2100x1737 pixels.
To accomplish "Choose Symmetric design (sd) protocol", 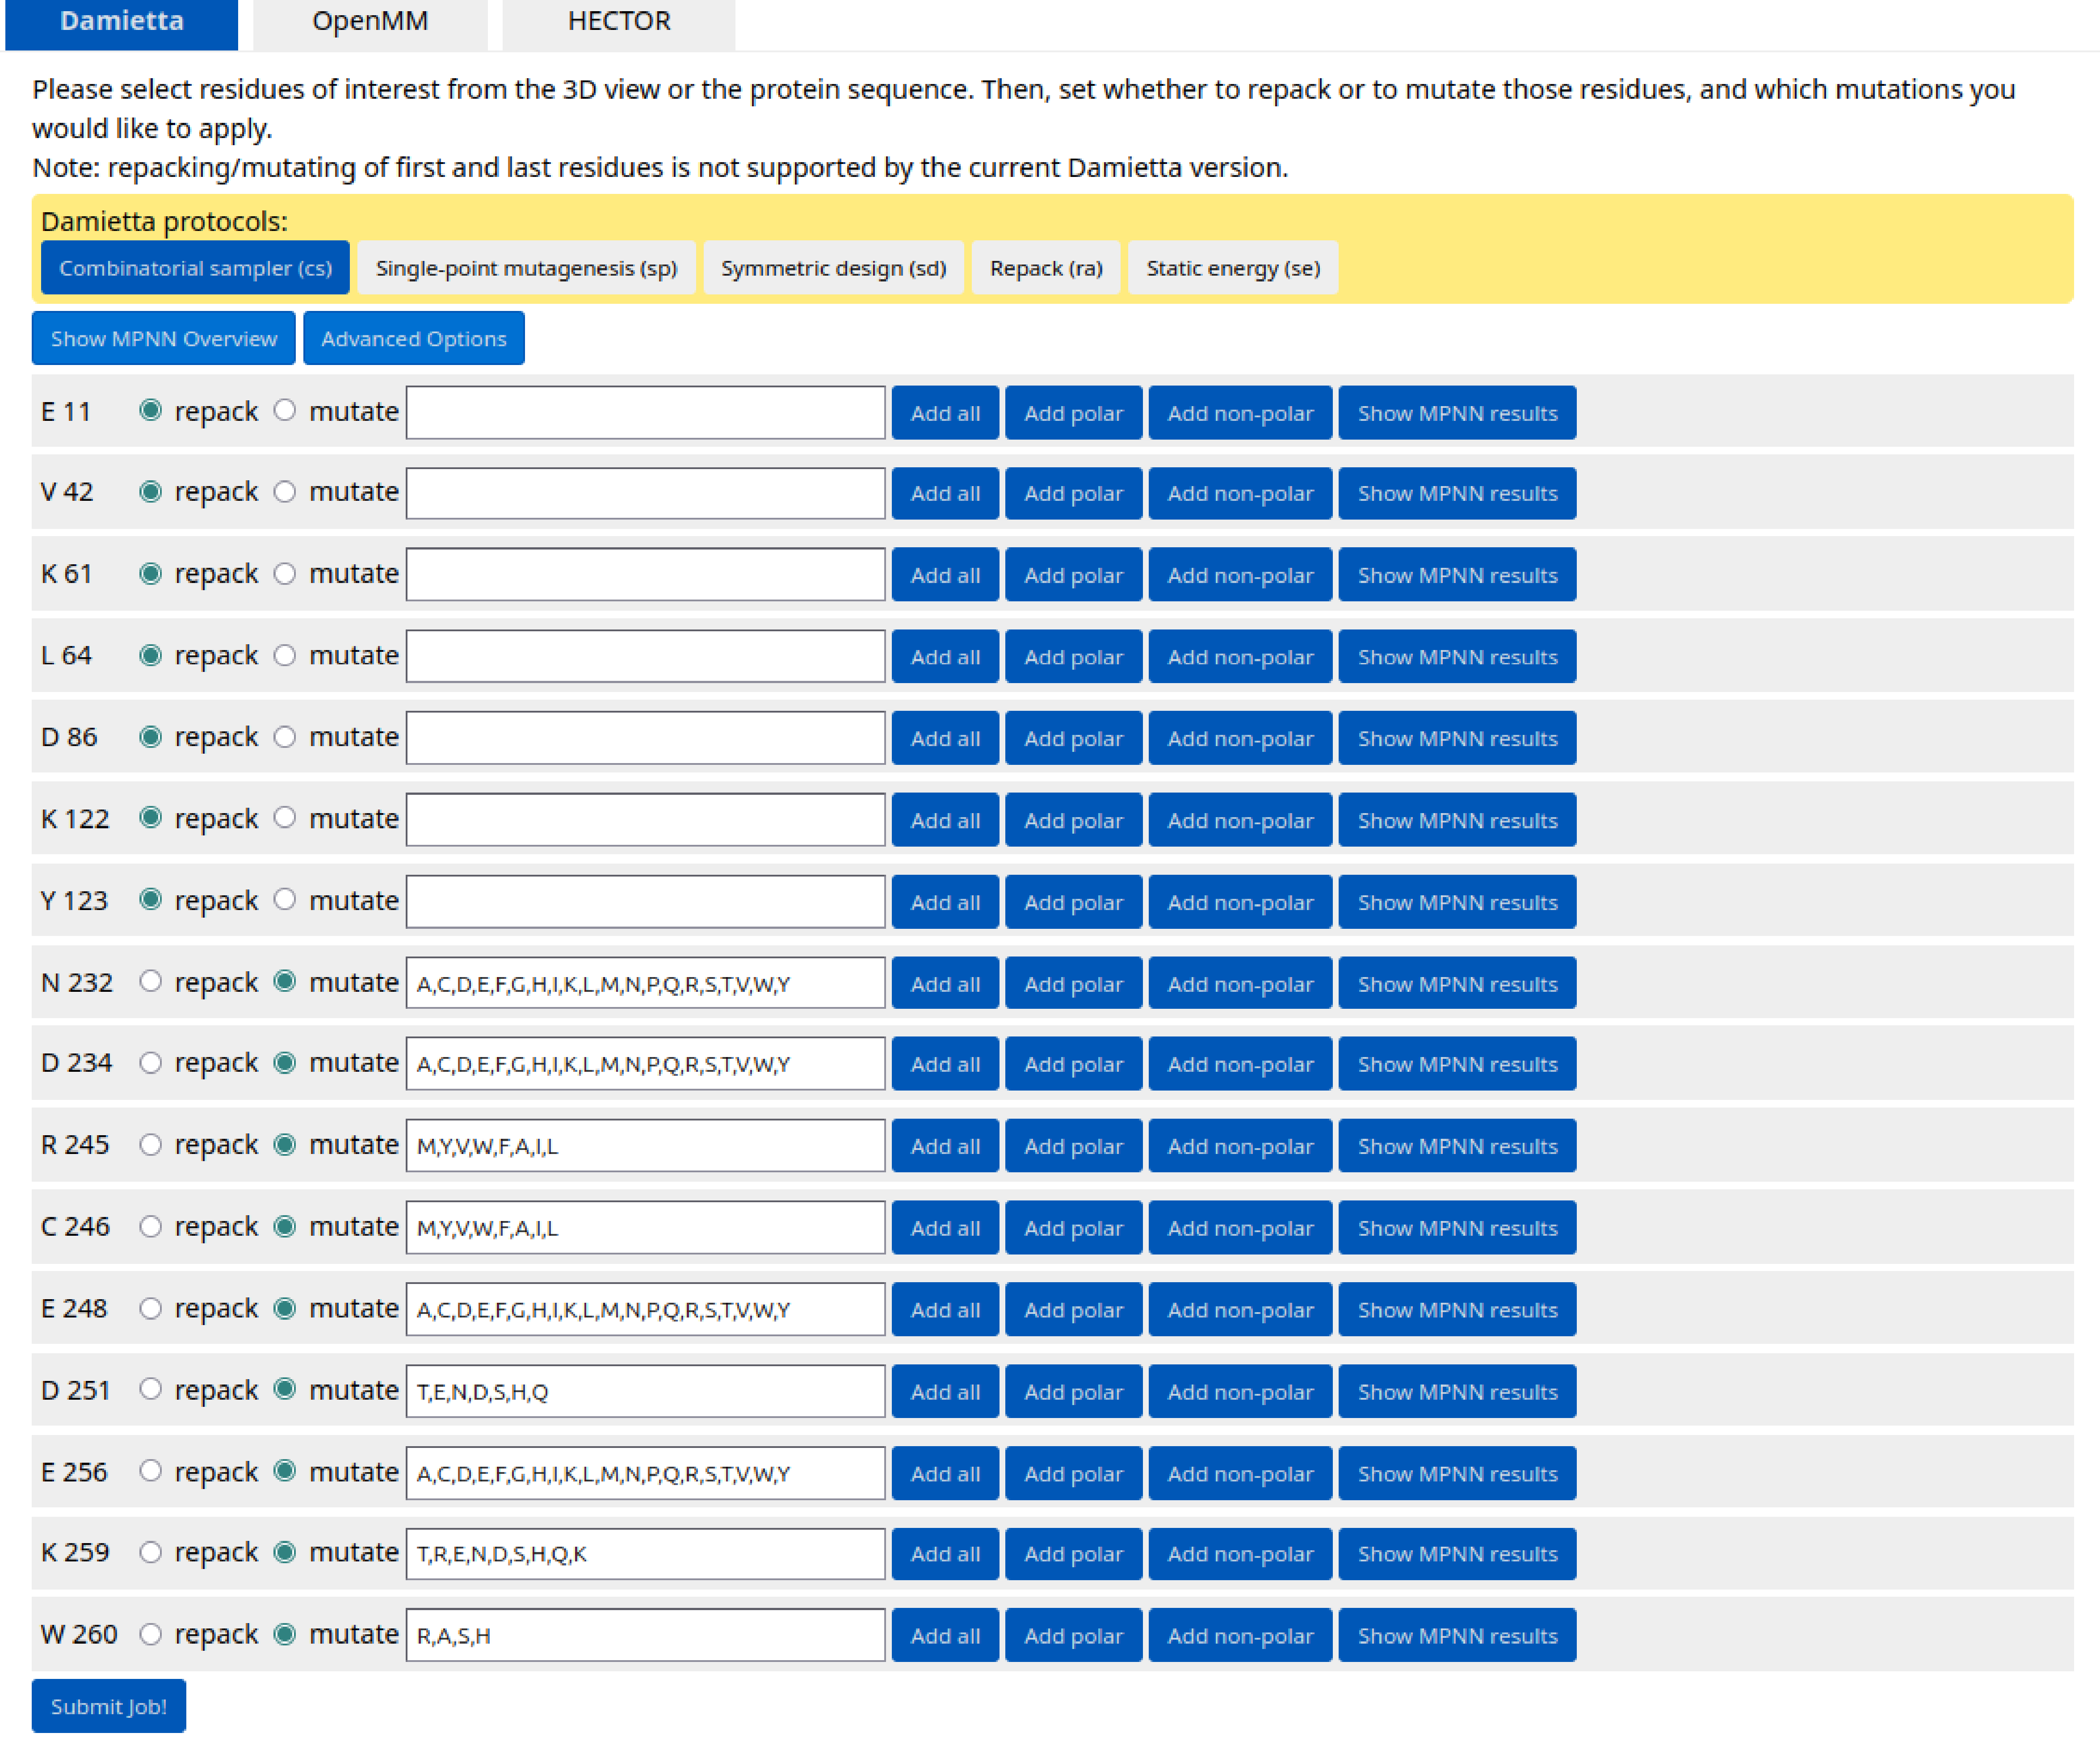I will [832, 268].
